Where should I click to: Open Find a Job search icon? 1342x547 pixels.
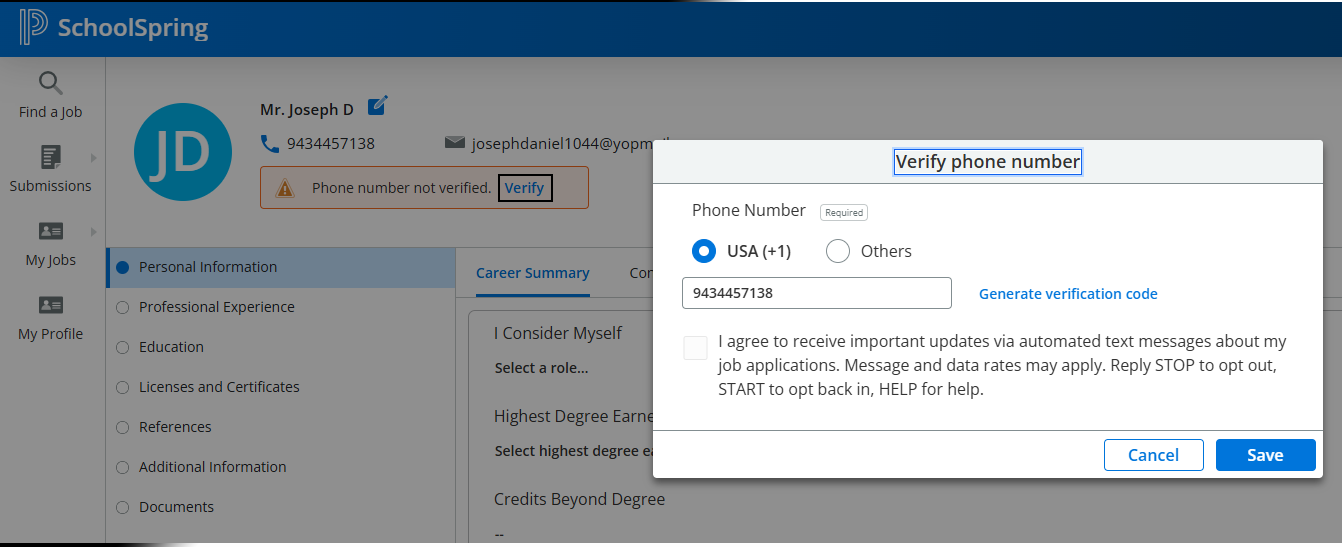[x=51, y=83]
